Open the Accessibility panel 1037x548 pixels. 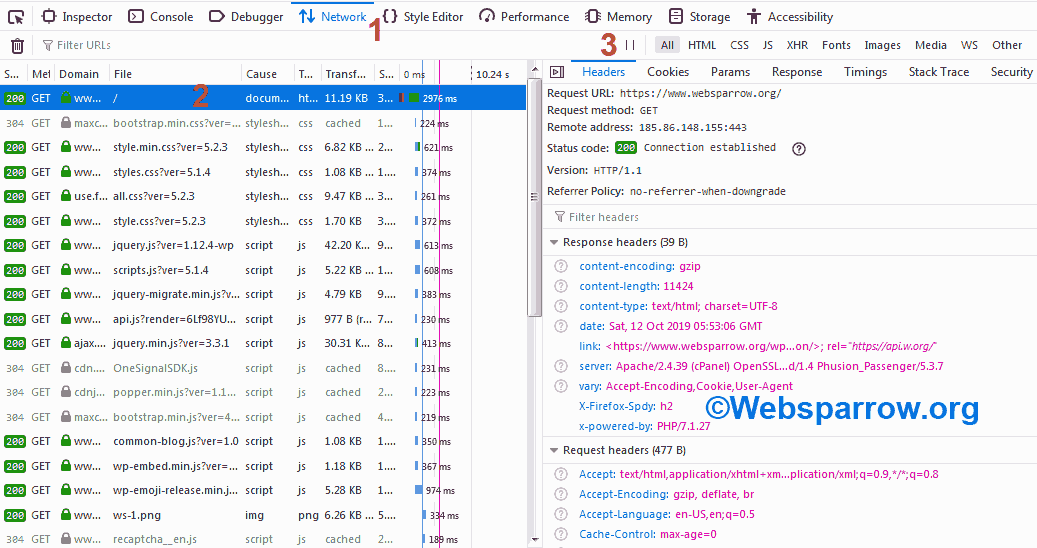pos(789,17)
